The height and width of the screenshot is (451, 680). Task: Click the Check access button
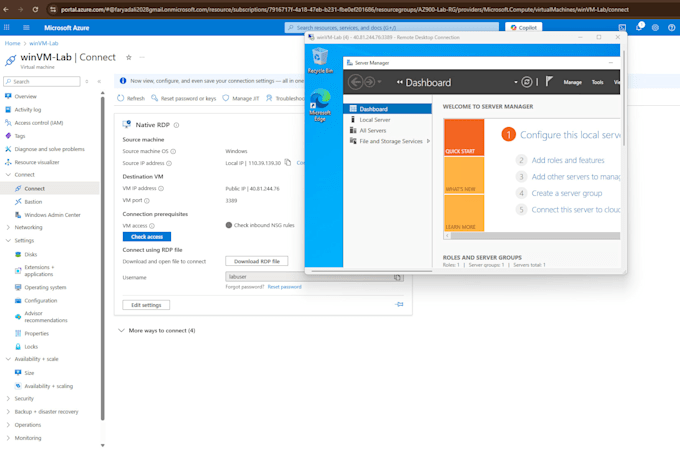147,237
